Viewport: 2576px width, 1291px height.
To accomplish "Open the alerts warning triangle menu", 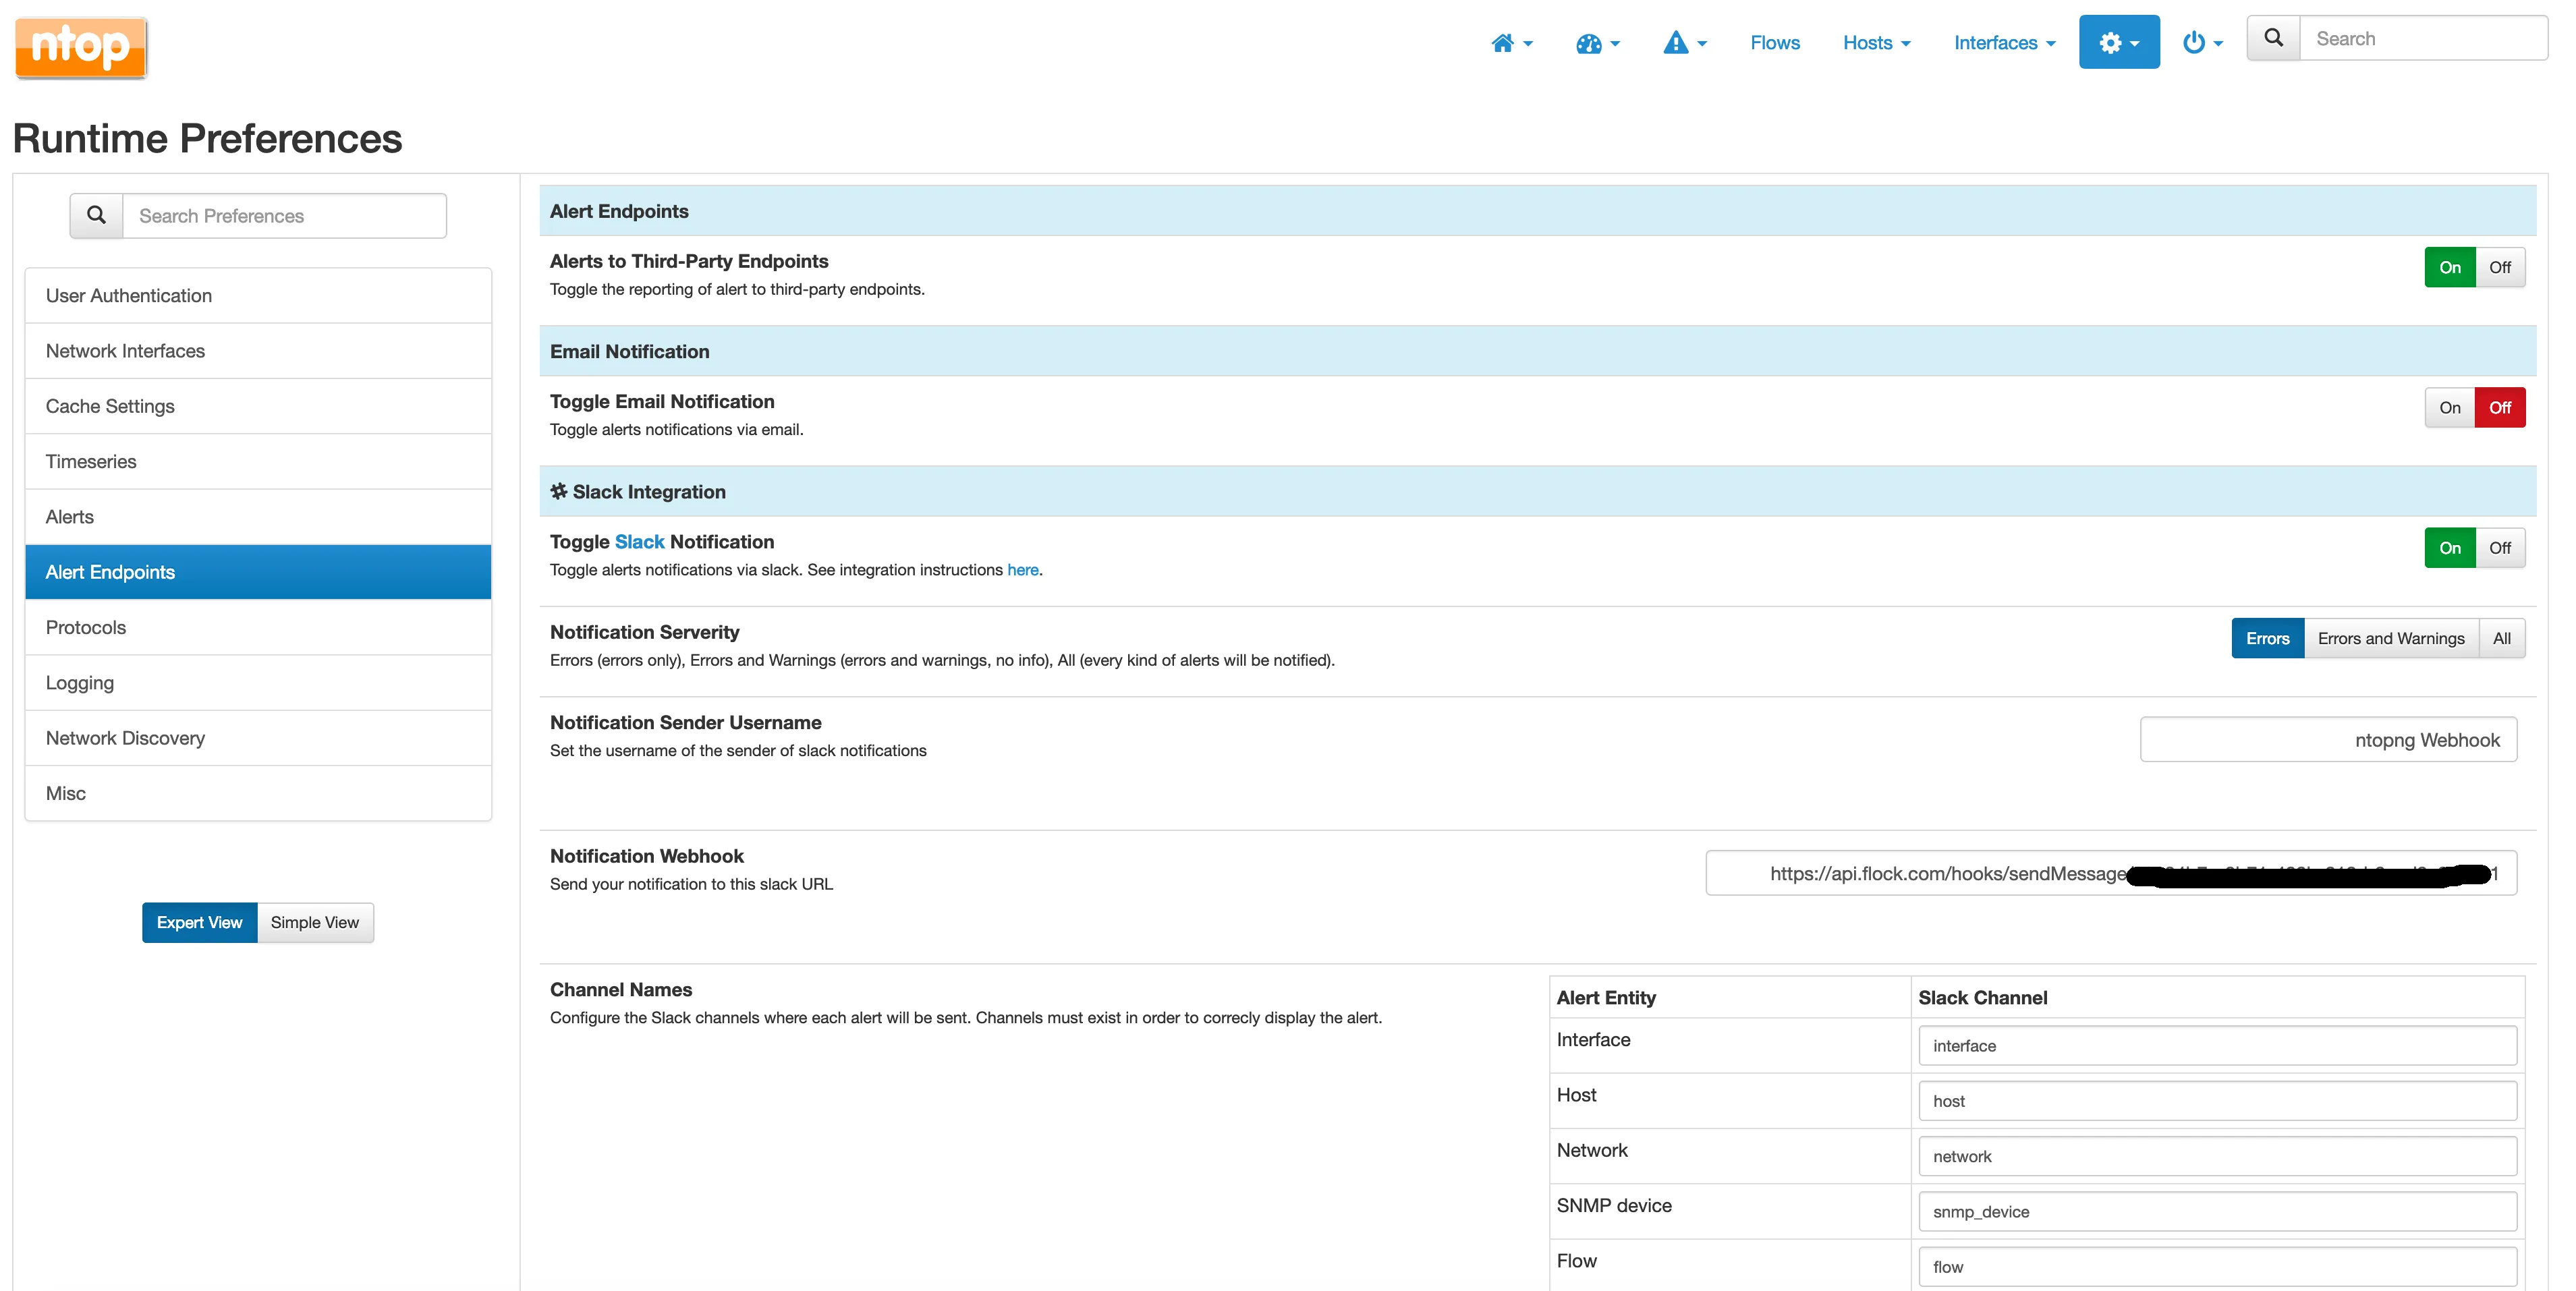I will [1684, 43].
